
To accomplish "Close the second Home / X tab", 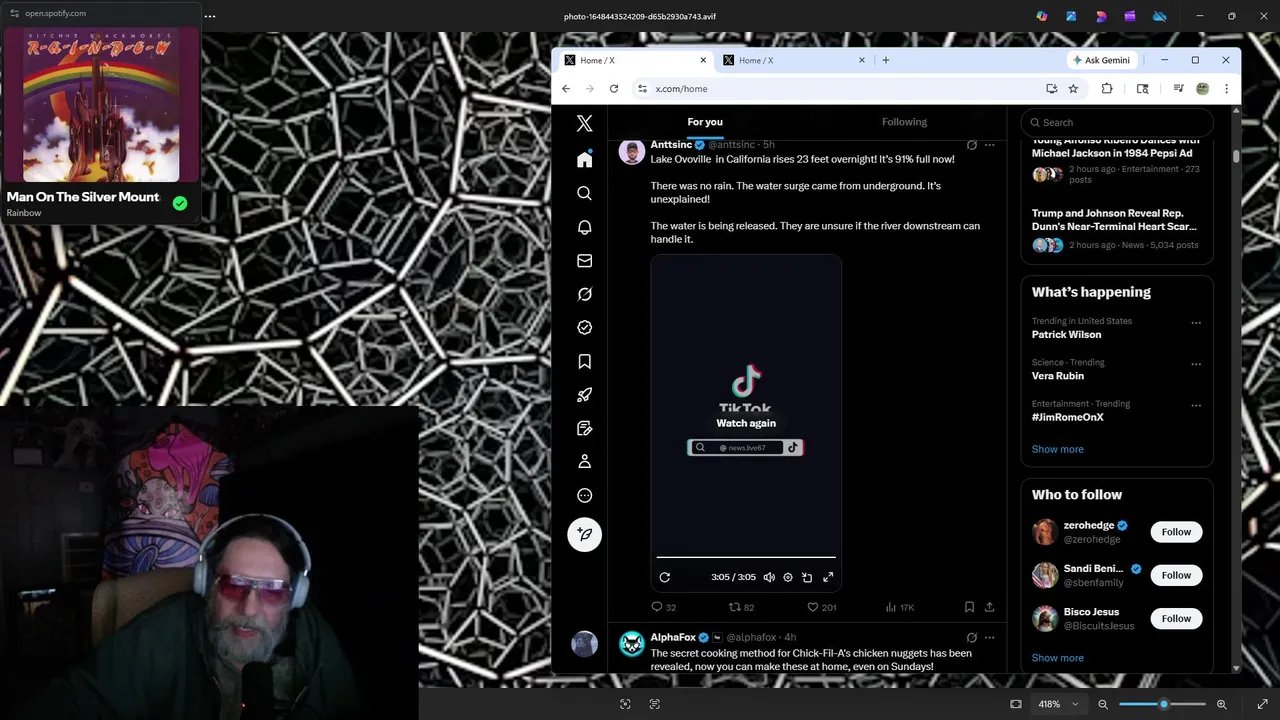I will click(862, 60).
